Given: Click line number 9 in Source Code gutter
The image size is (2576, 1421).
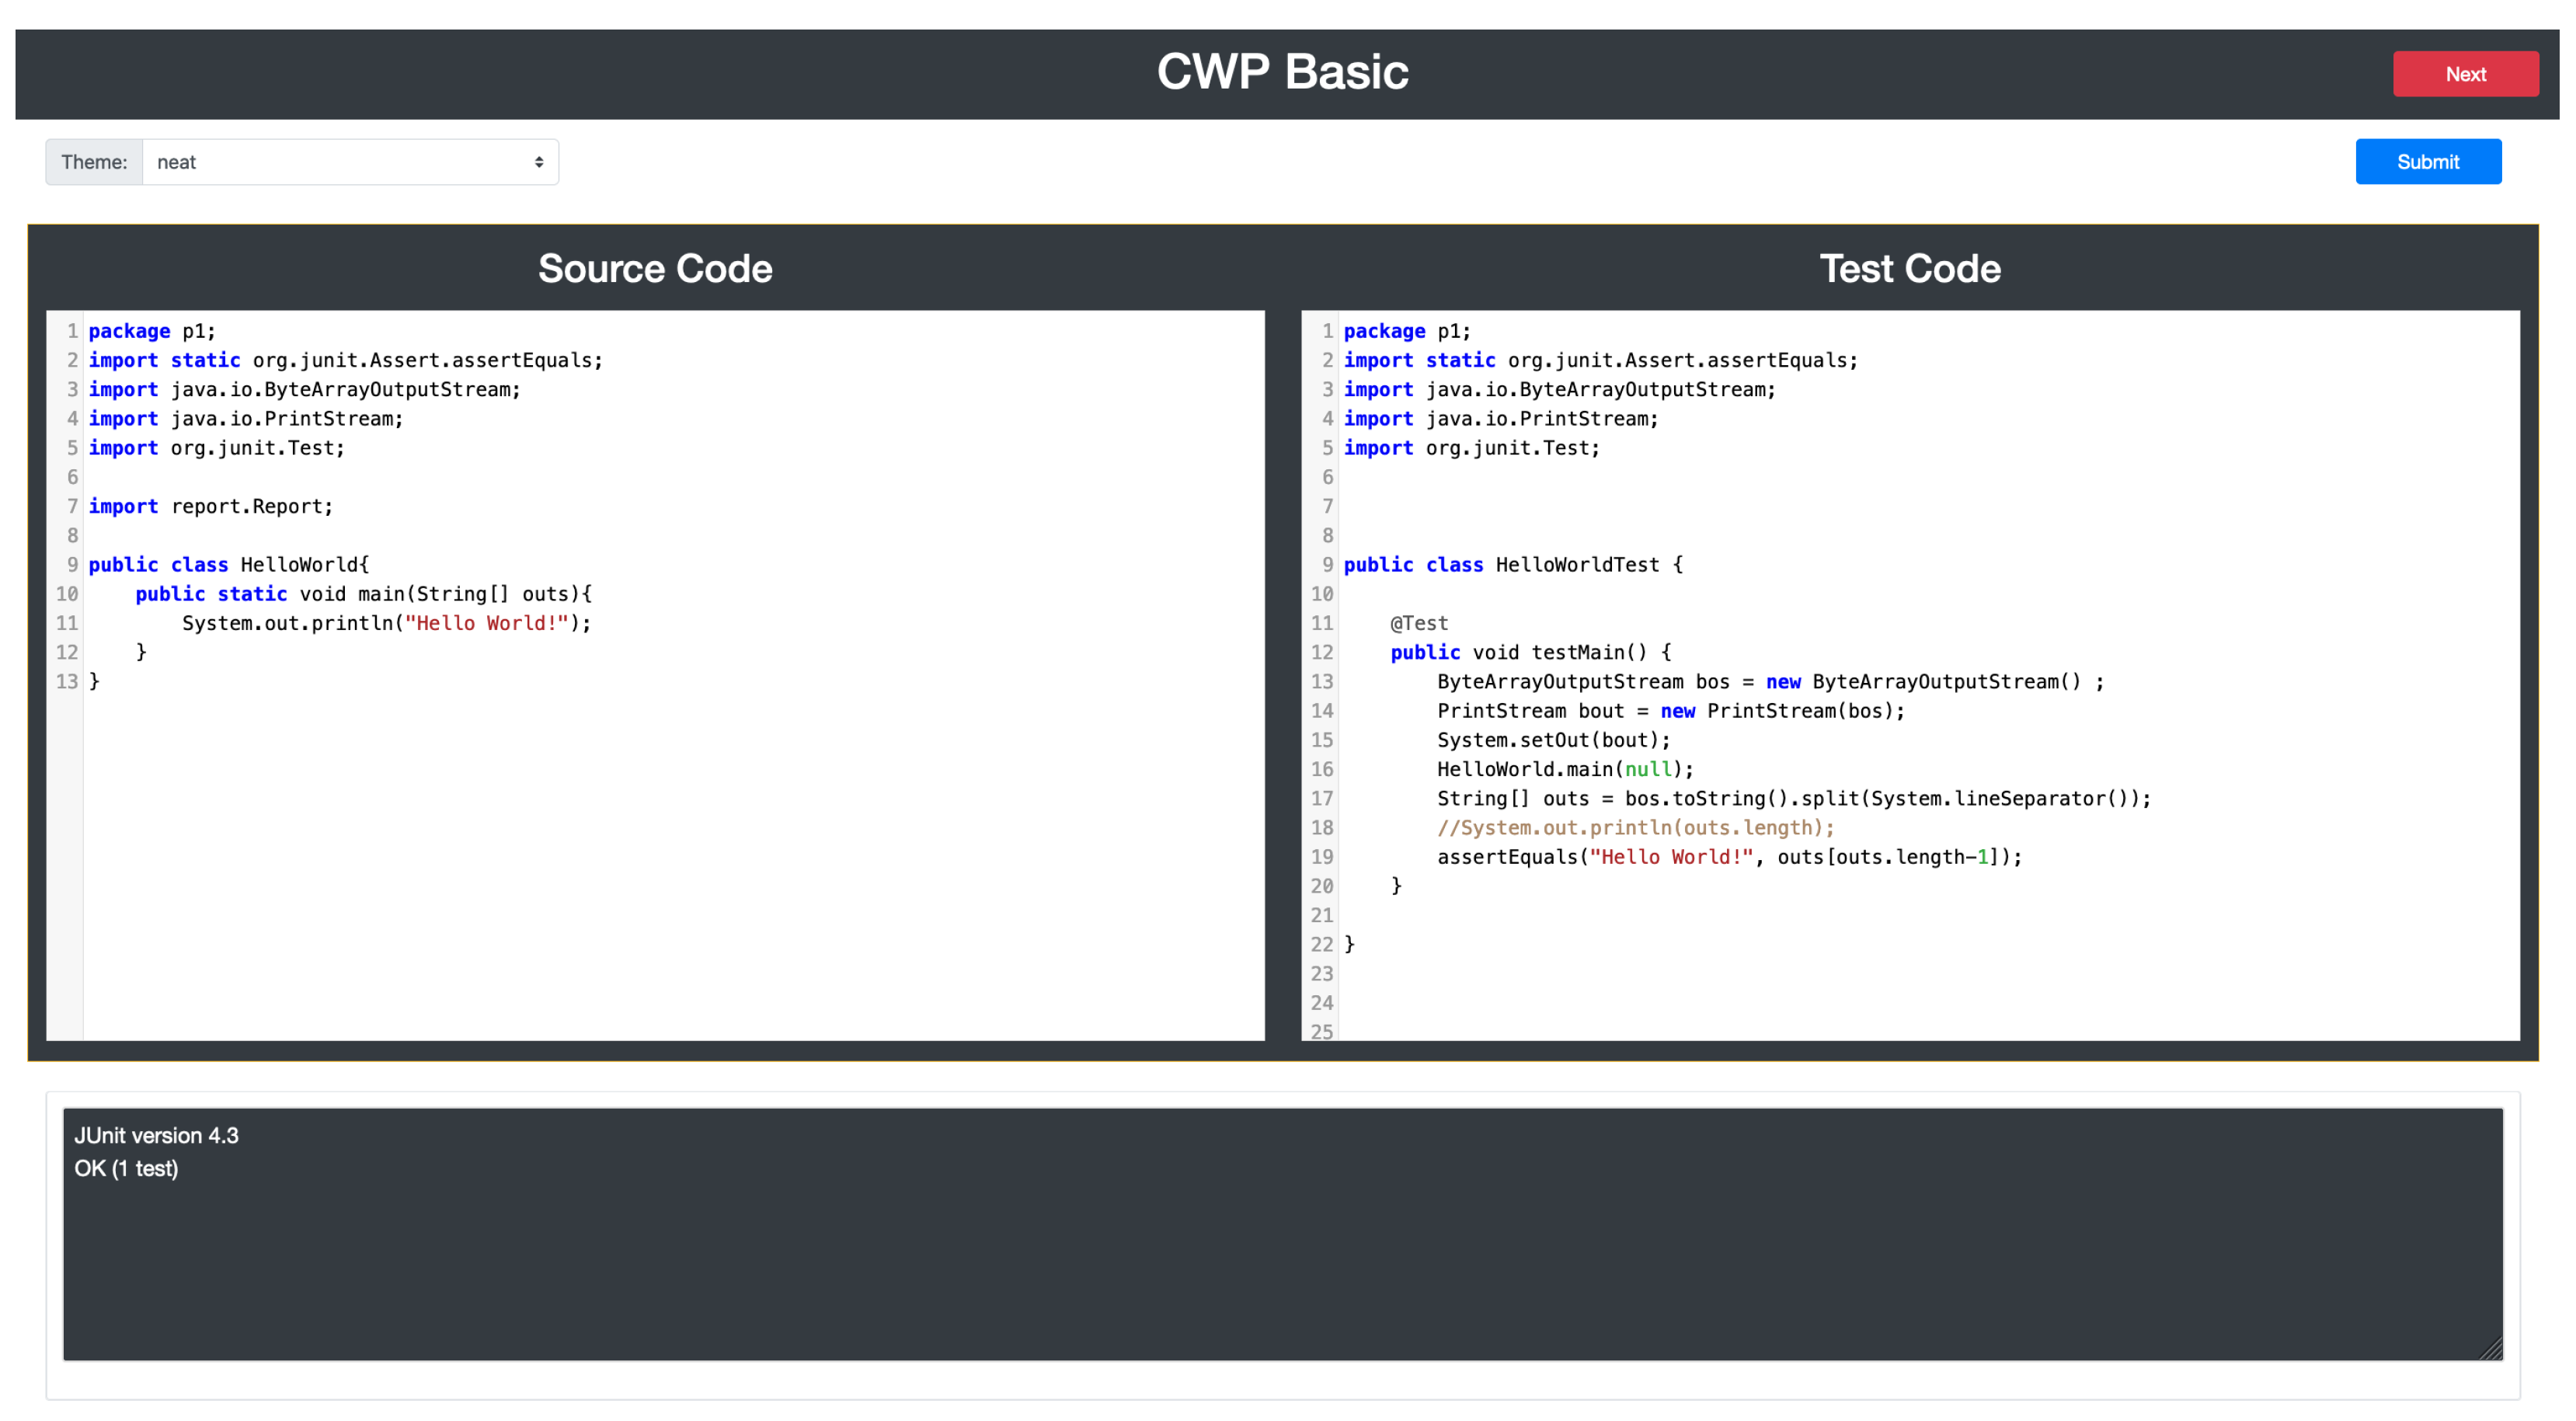Looking at the screenshot, I should point(72,565).
